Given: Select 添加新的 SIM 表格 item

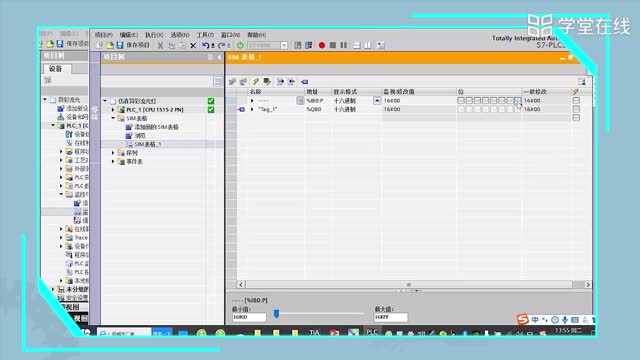Looking at the screenshot, I should 156,127.
